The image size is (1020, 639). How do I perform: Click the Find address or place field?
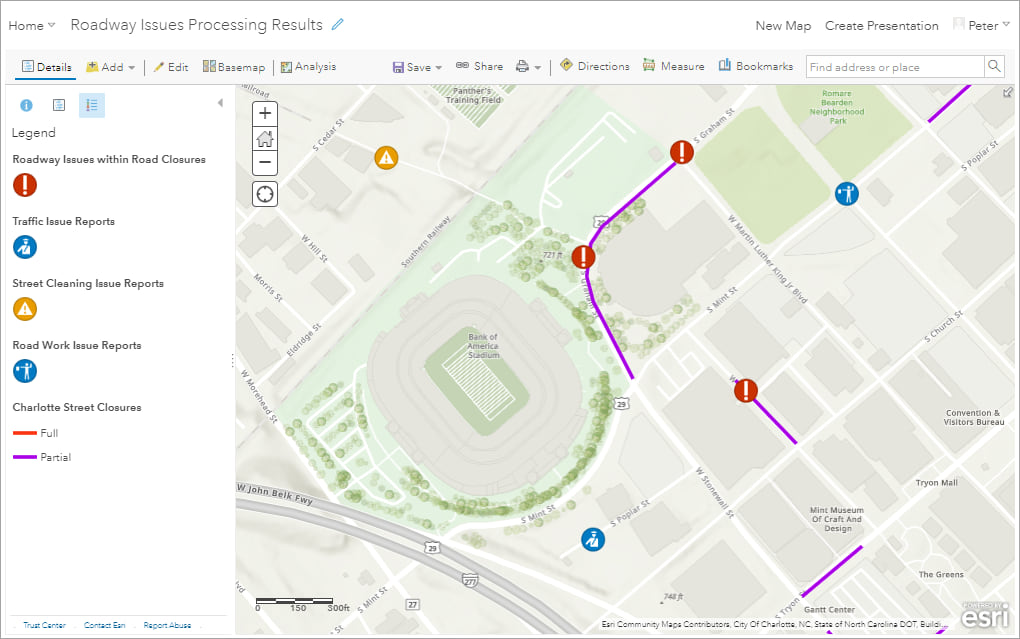[x=894, y=67]
